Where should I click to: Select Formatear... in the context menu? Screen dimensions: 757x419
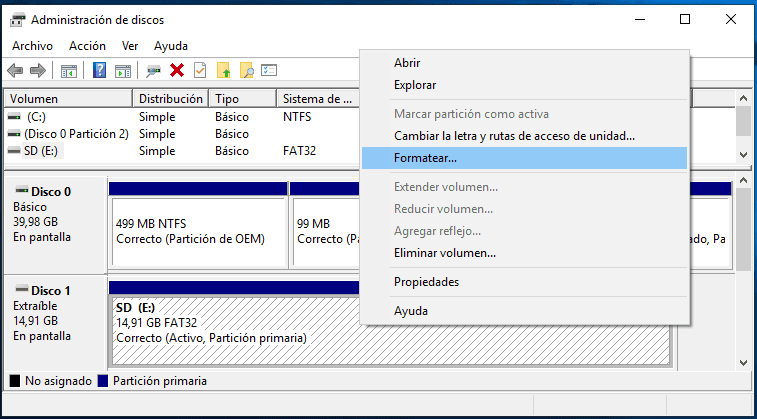(524, 158)
